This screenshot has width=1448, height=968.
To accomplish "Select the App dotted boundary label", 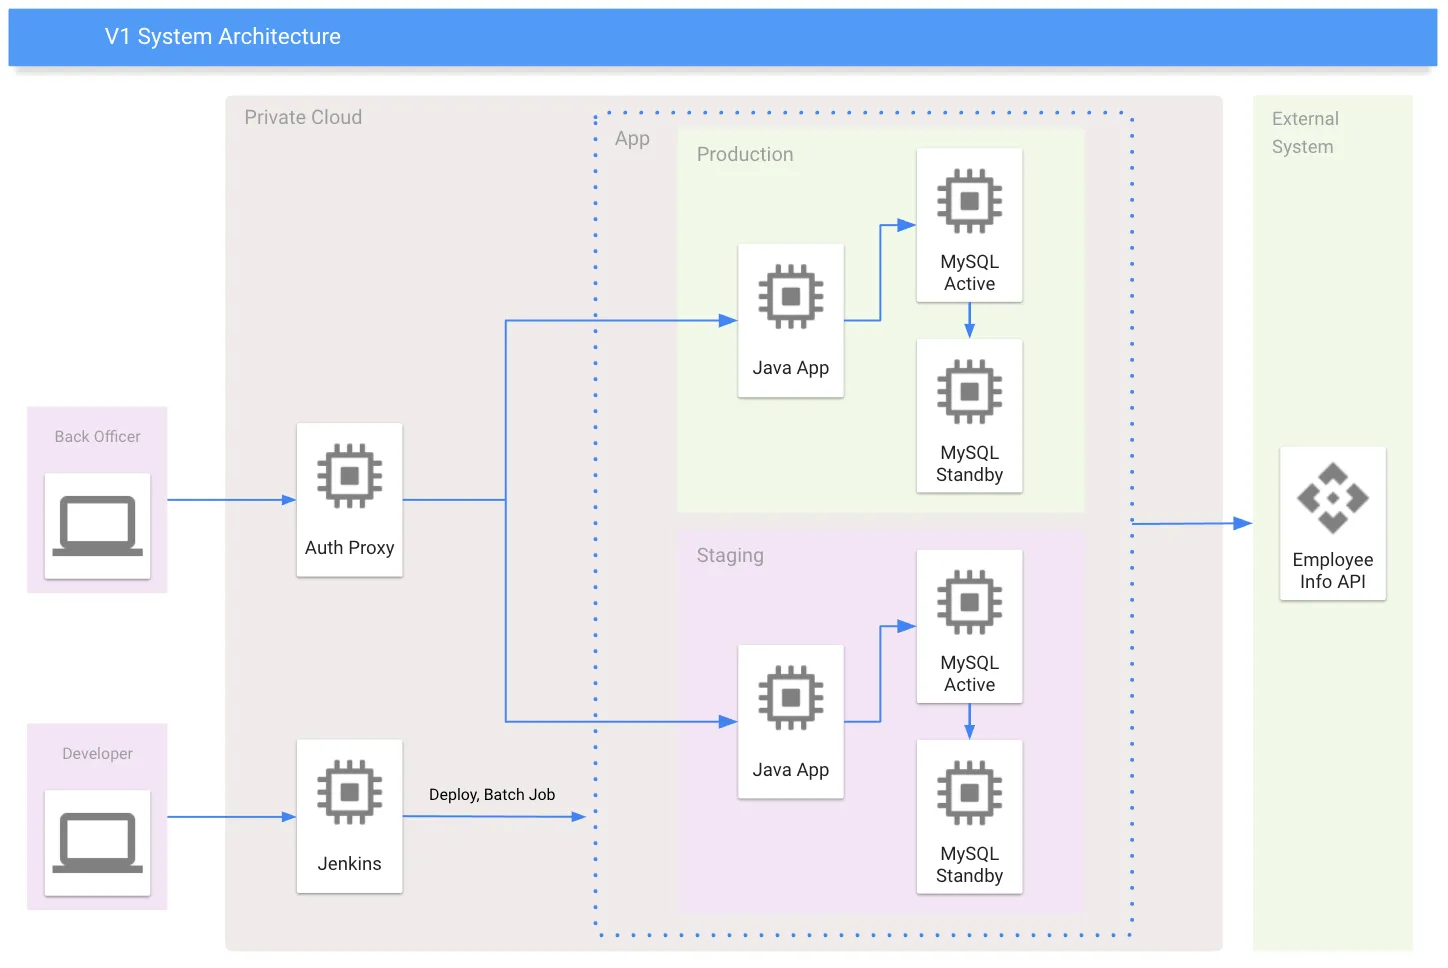I will coord(632,139).
